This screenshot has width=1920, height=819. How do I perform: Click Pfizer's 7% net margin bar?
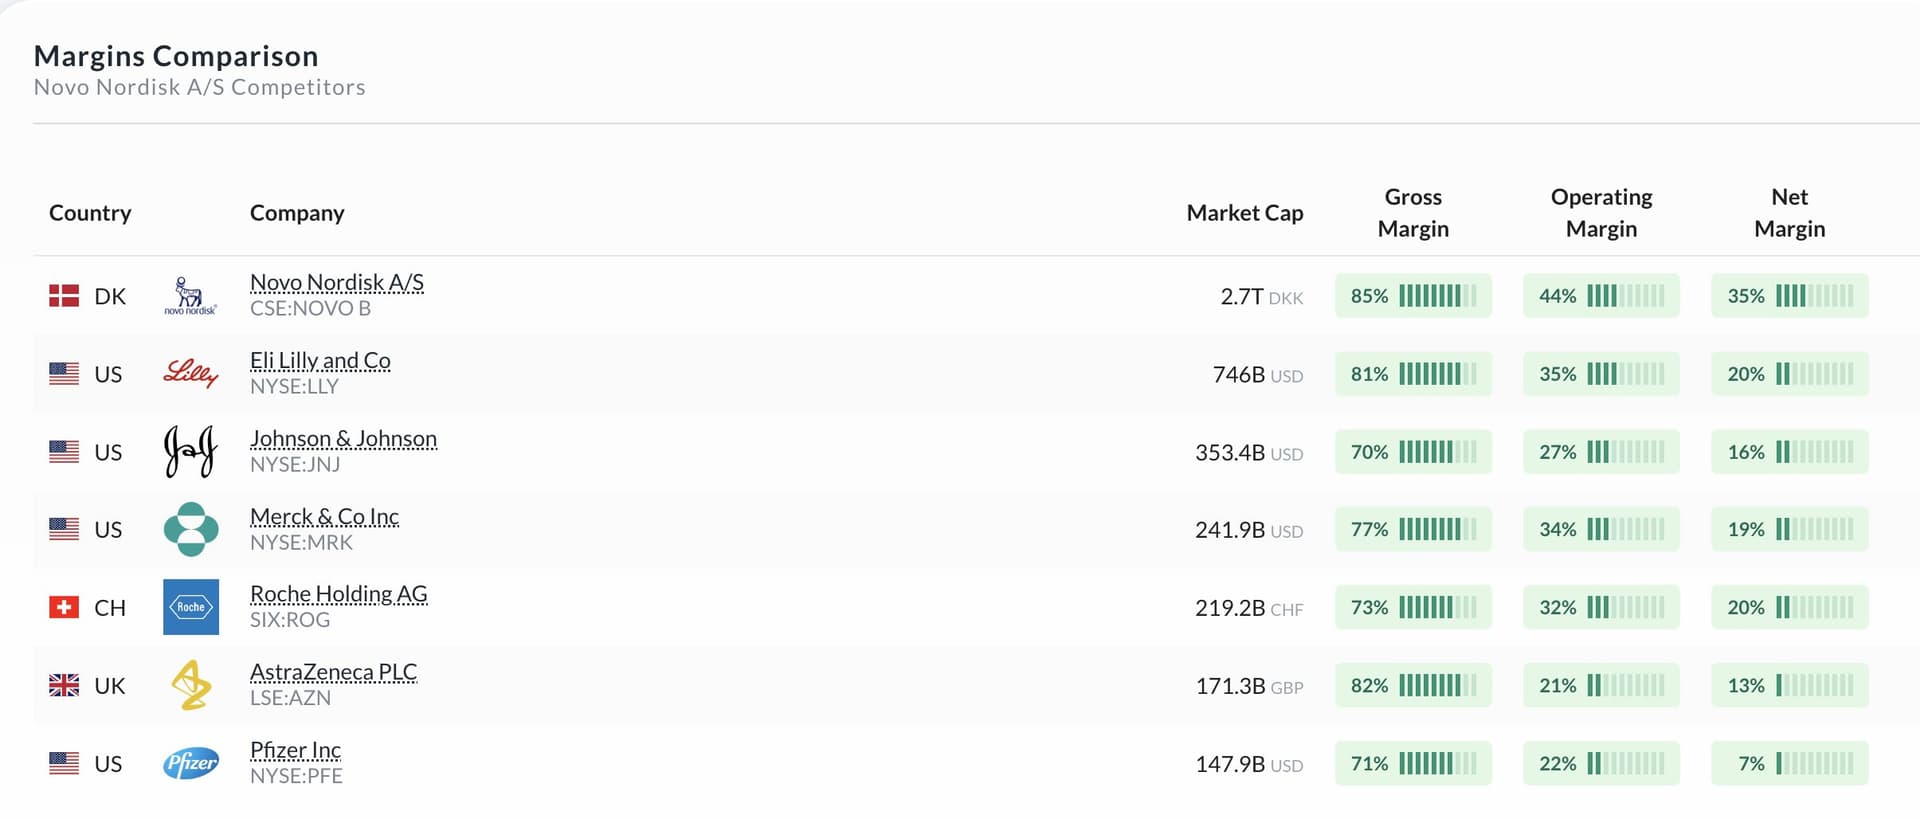pyautogui.click(x=1789, y=763)
